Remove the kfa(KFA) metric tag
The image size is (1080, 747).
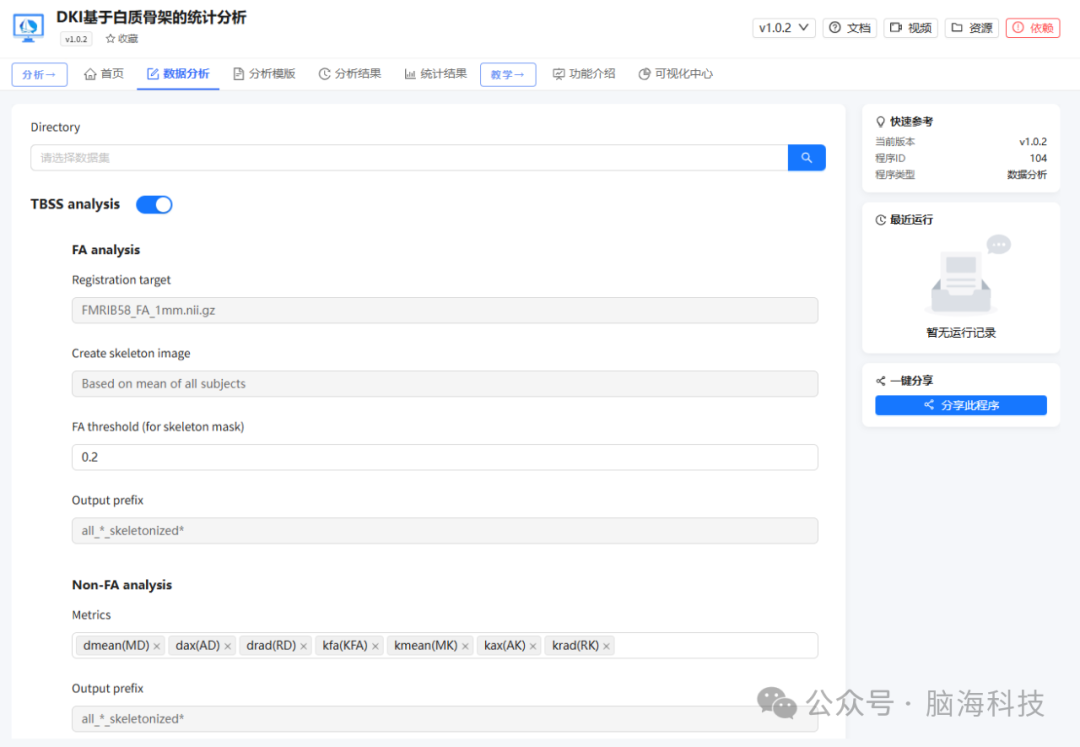pyautogui.click(x=375, y=646)
